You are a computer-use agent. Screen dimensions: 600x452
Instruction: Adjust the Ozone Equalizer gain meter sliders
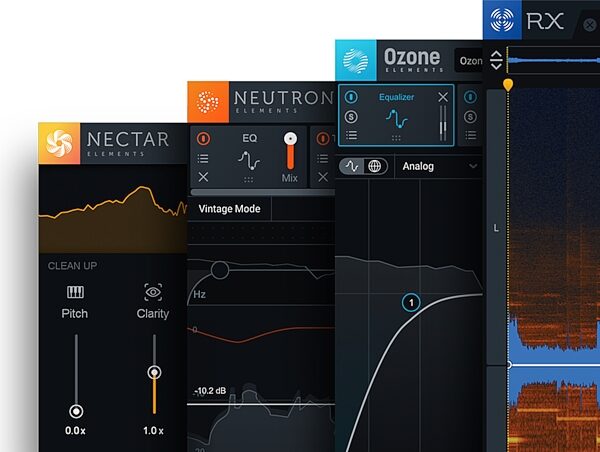(443, 123)
